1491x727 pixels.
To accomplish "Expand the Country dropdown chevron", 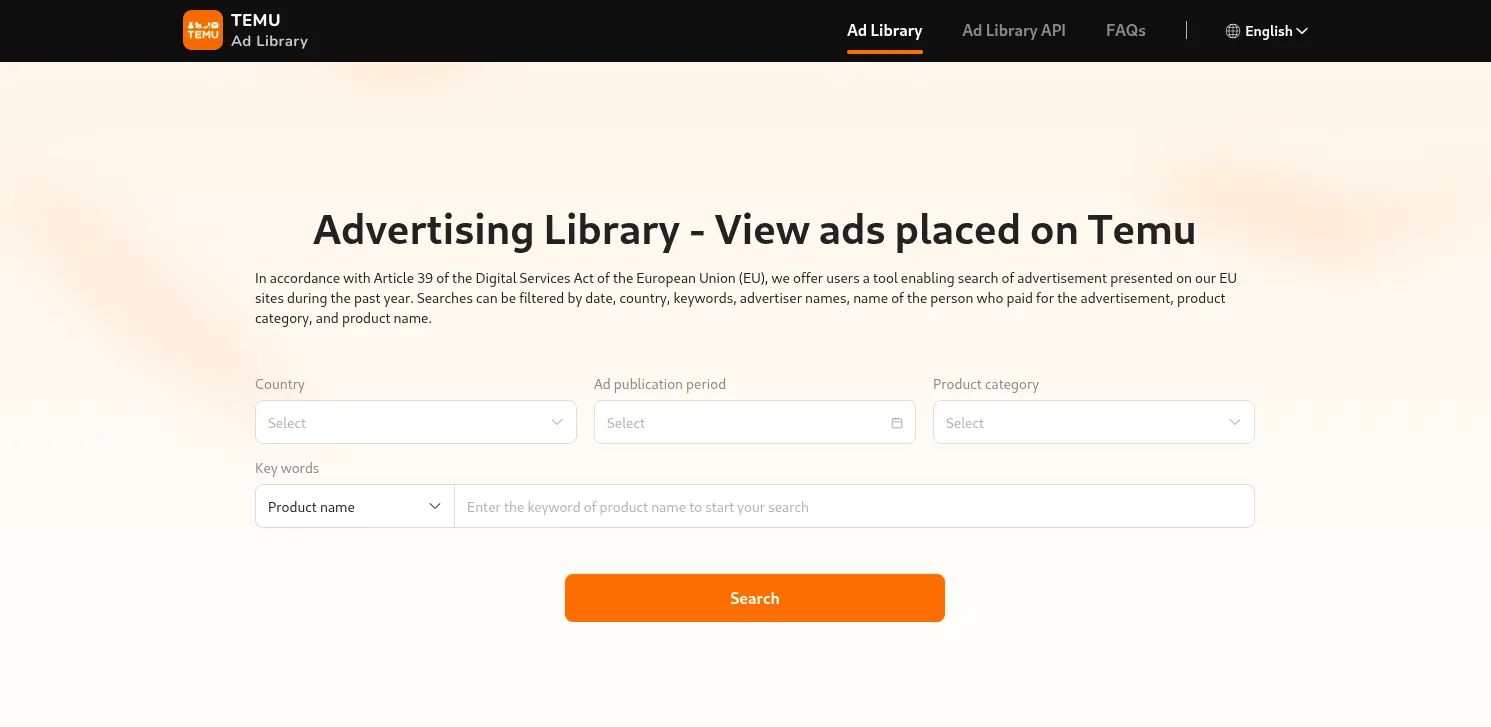I will click(557, 422).
